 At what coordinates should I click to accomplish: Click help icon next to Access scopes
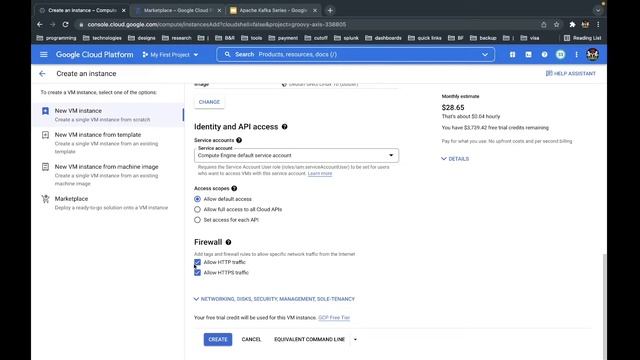[x=234, y=188]
